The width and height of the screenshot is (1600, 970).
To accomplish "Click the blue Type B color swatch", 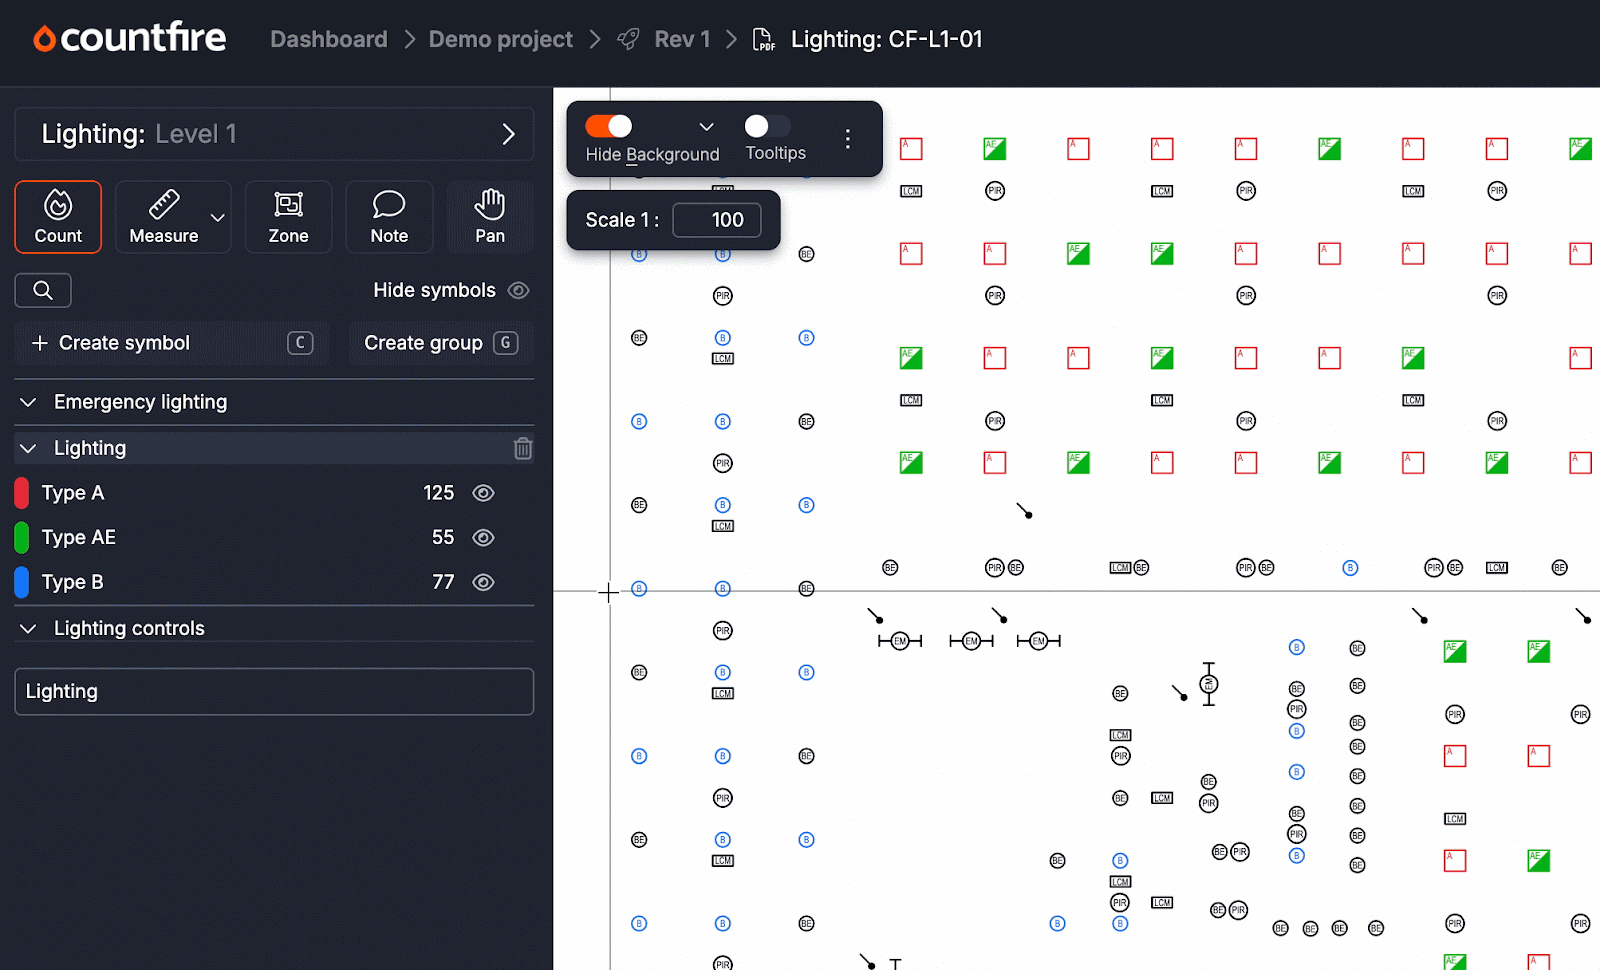I will [21, 582].
